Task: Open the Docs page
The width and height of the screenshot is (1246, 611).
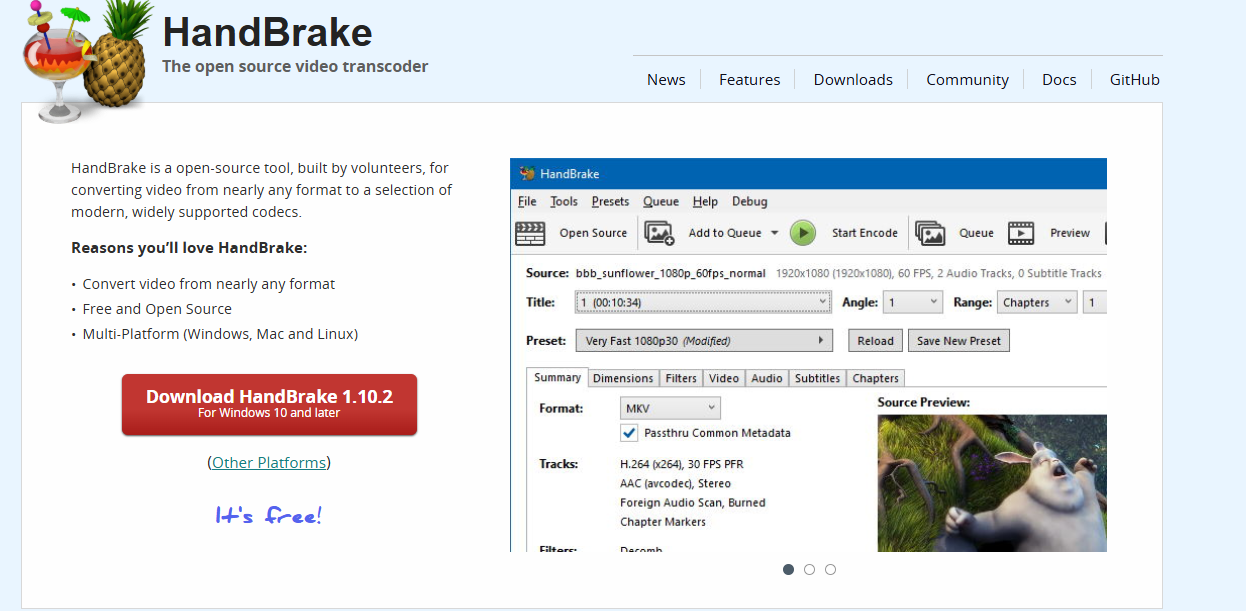Action: 1059,80
